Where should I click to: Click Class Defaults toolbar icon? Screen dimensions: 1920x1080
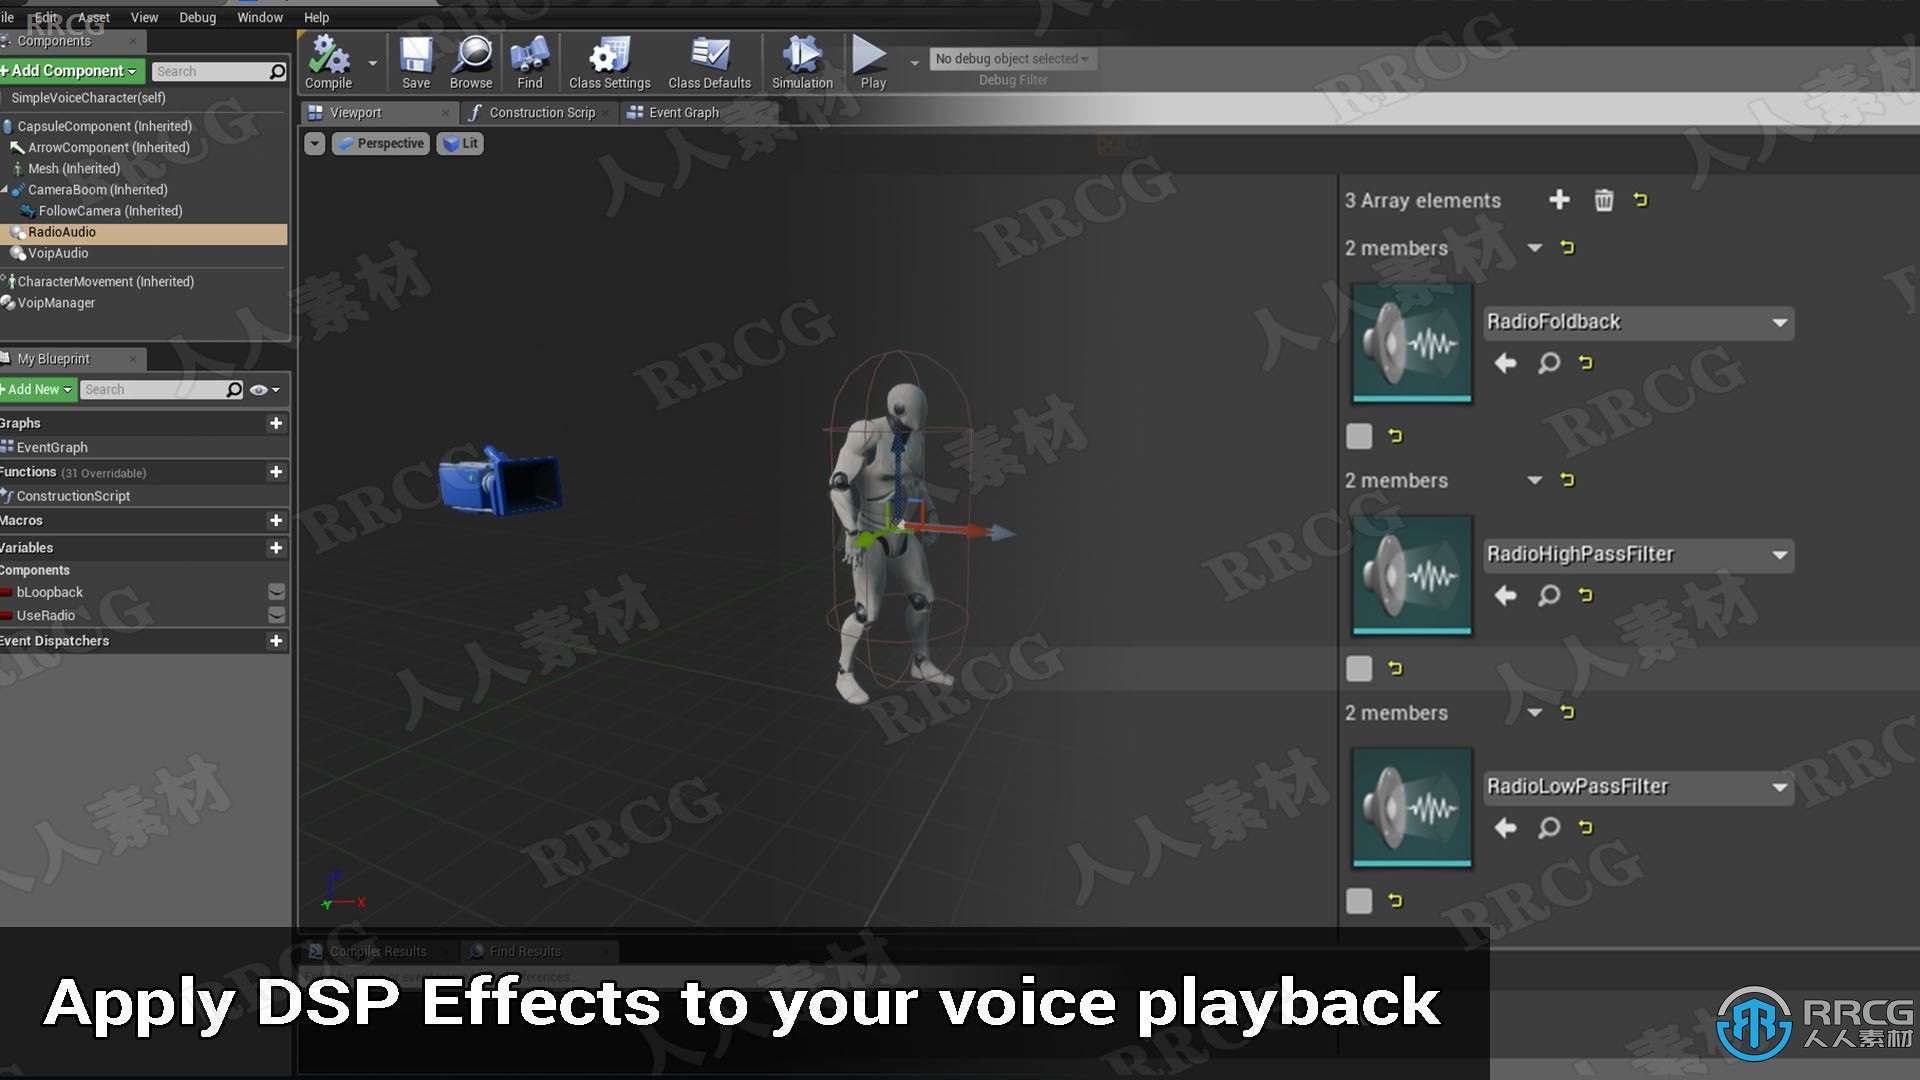[x=711, y=62]
